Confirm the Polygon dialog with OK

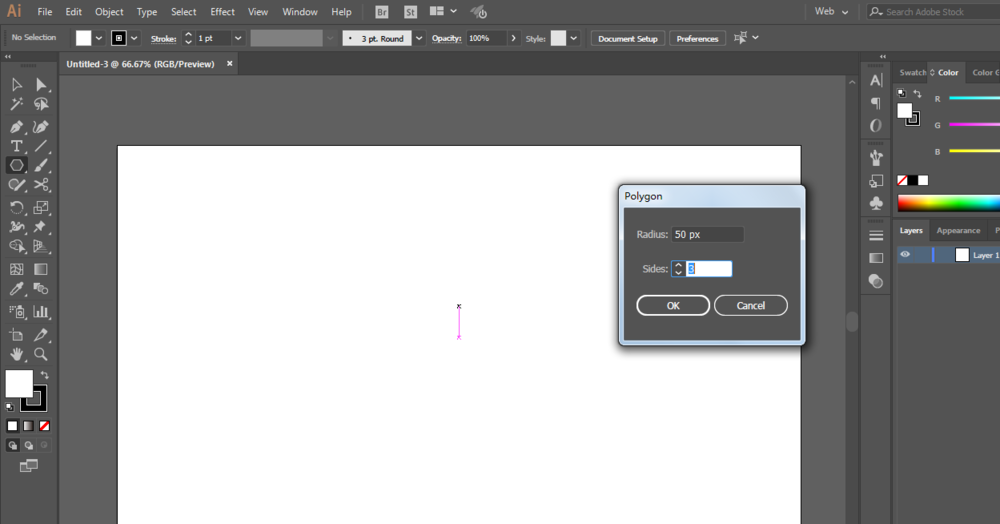tap(673, 305)
